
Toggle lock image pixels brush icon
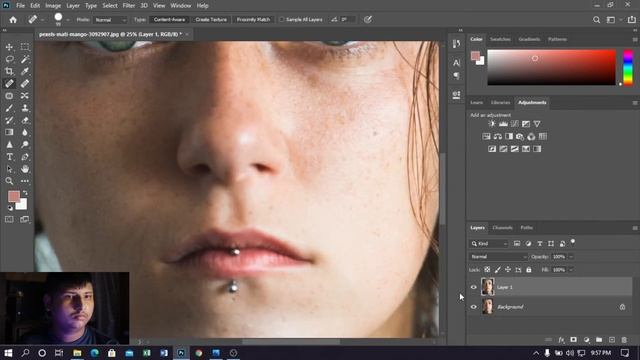(x=498, y=270)
